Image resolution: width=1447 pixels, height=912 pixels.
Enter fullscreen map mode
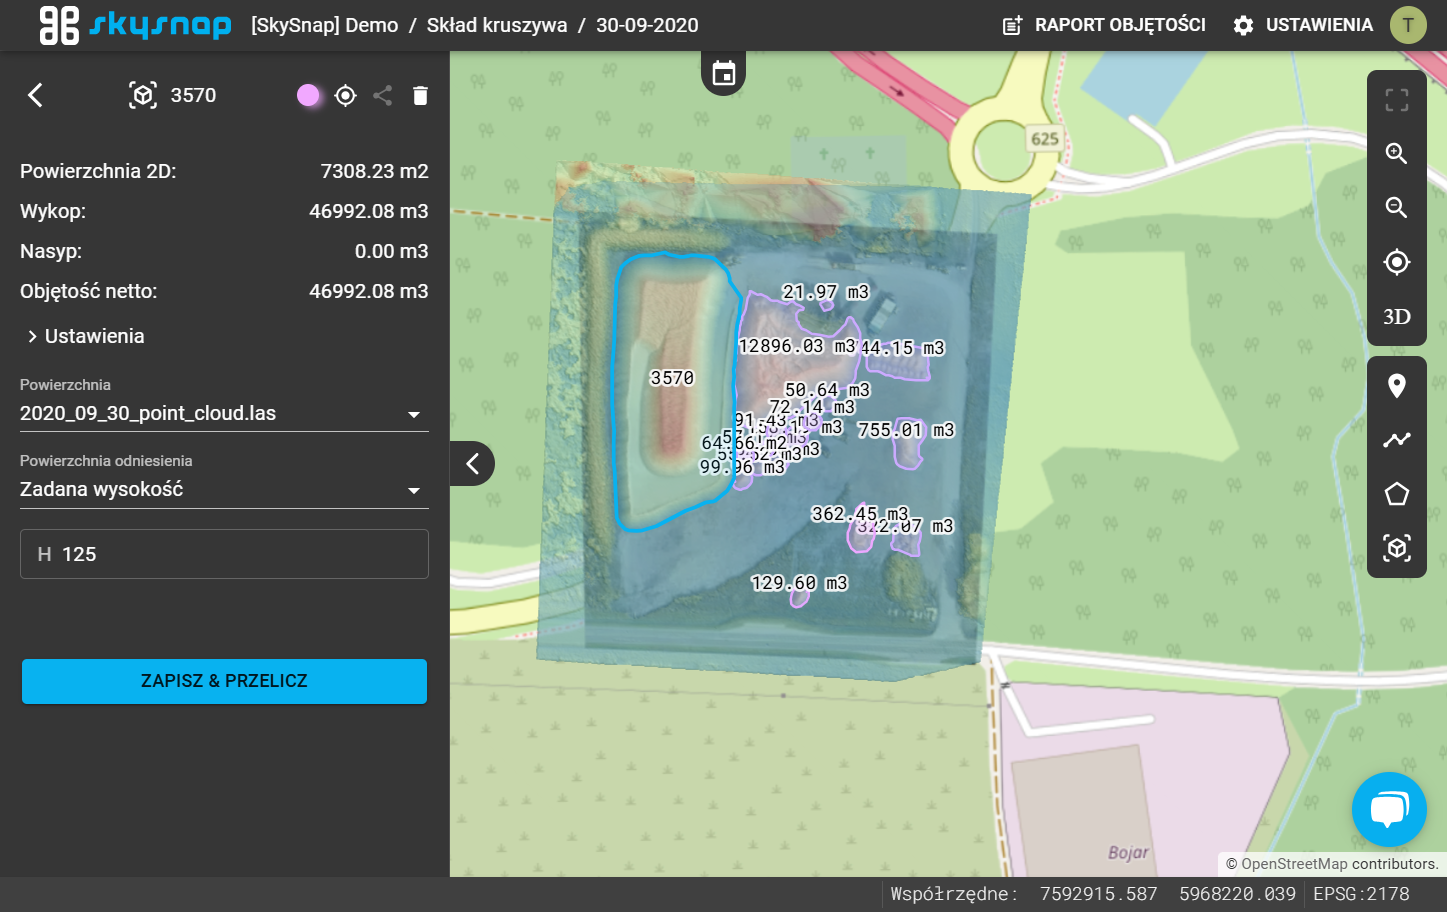pyautogui.click(x=1397, y=99)
